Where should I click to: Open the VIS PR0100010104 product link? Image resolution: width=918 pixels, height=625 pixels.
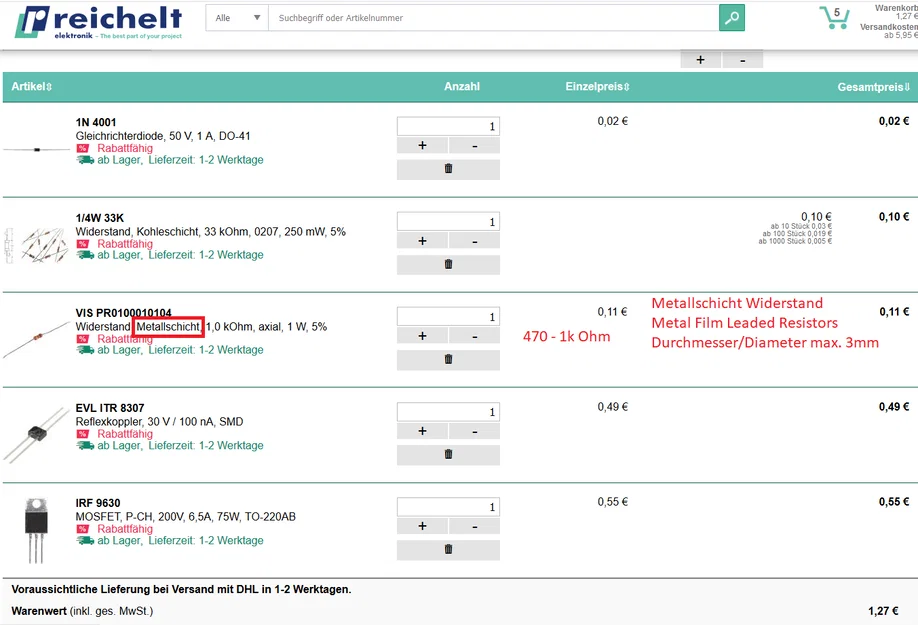[124, 313]
